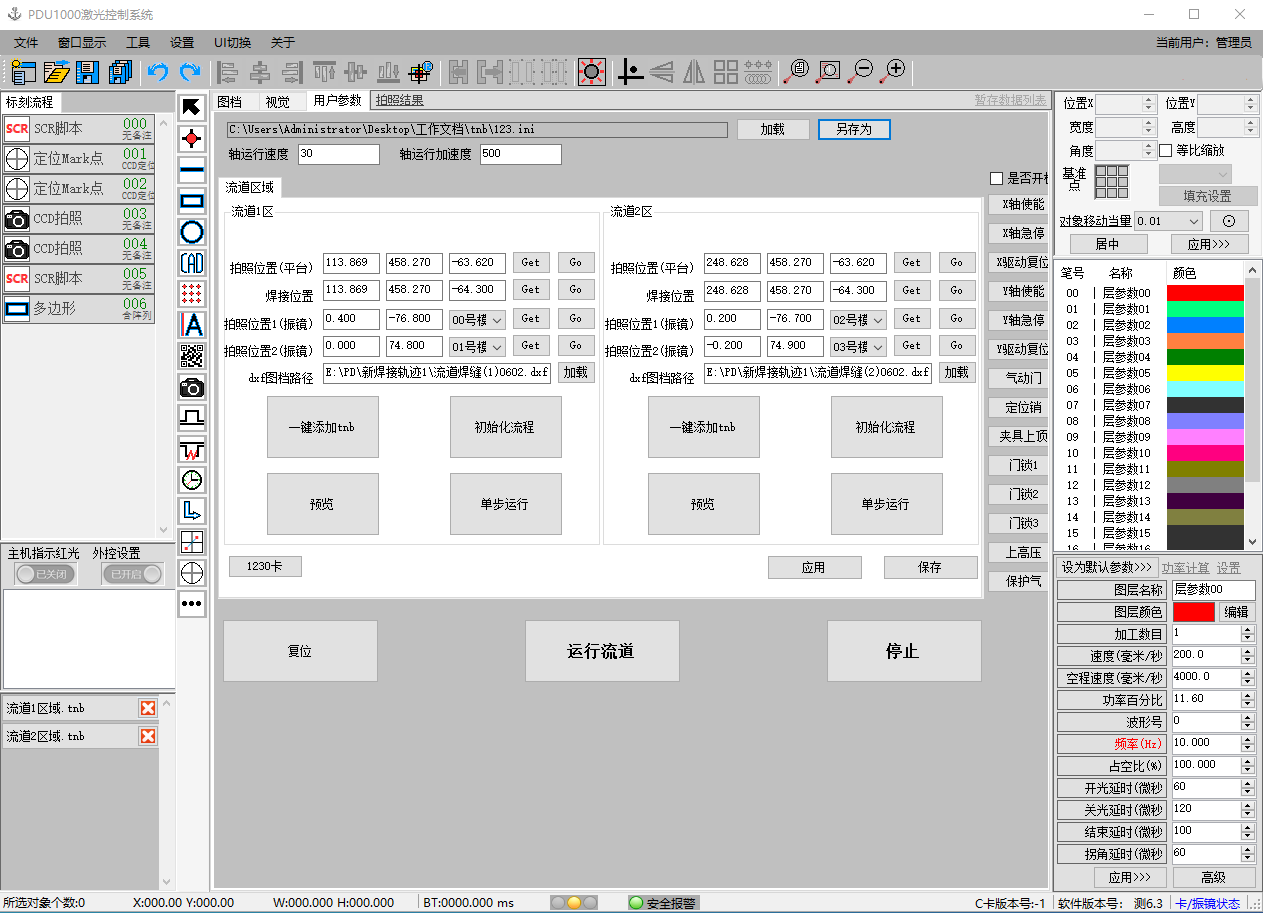Click the undo arrow icon
This screenshot has height=913, width=1263.
pyautogui.click(x=157, y=72)
